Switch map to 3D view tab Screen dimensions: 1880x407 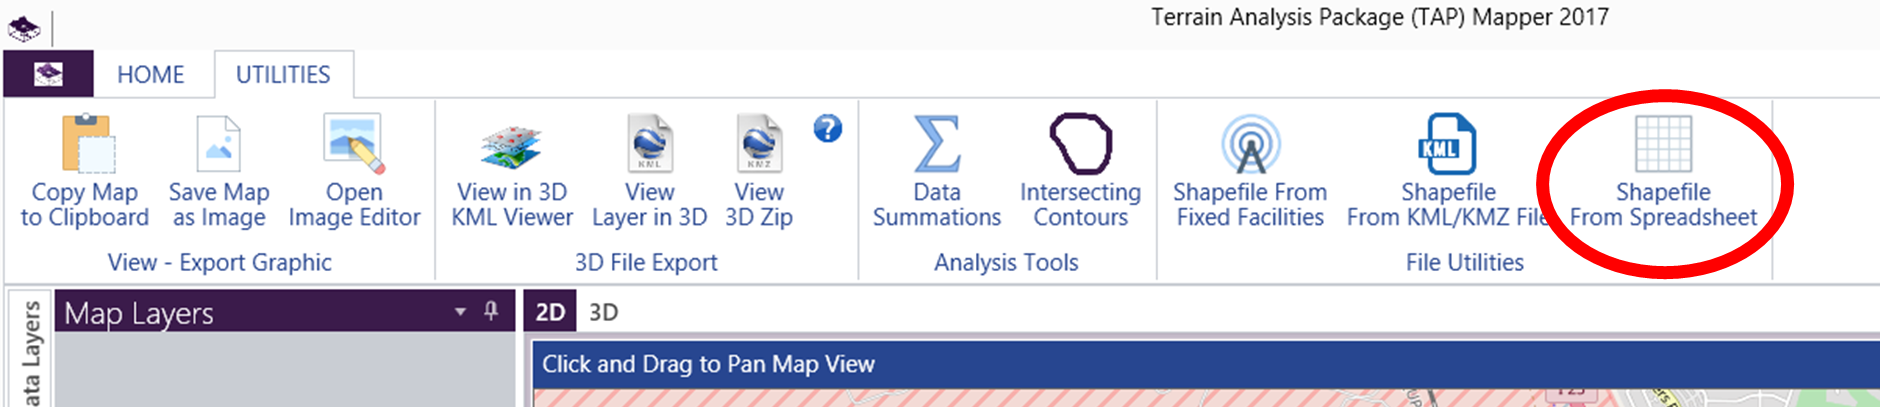tap(603, 312)
